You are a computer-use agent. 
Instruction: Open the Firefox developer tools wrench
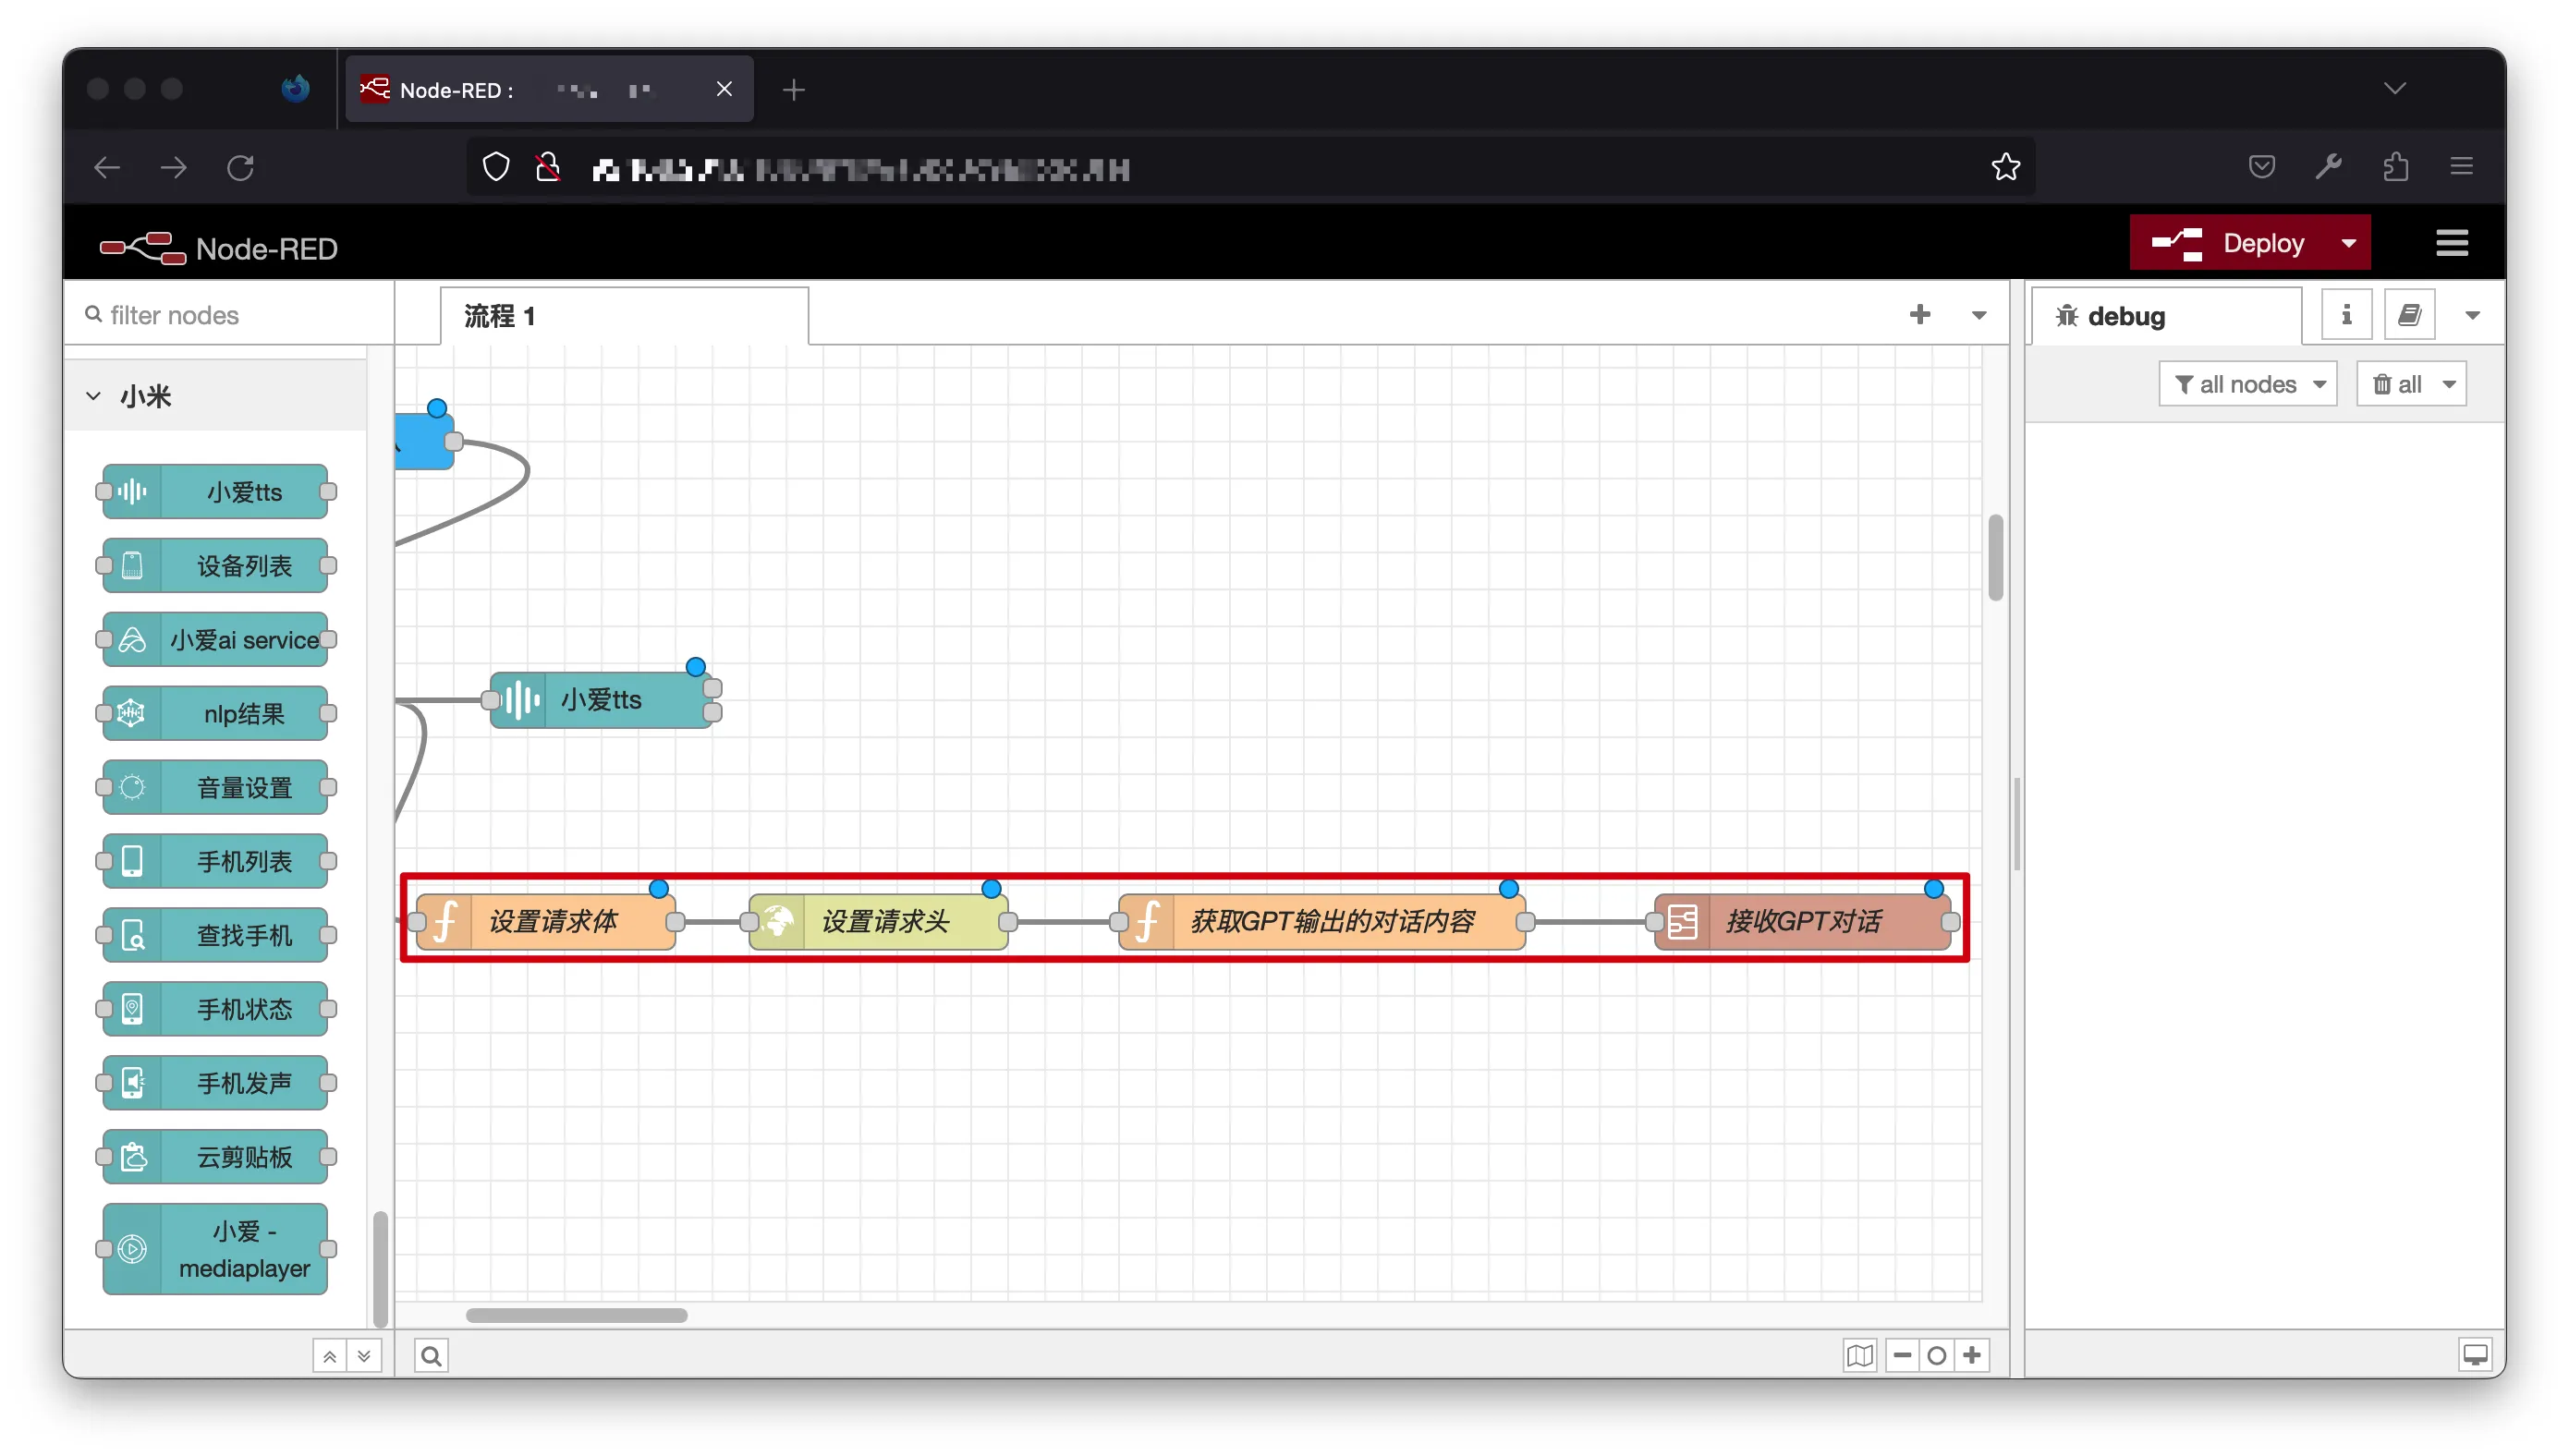coord(2329,167)
